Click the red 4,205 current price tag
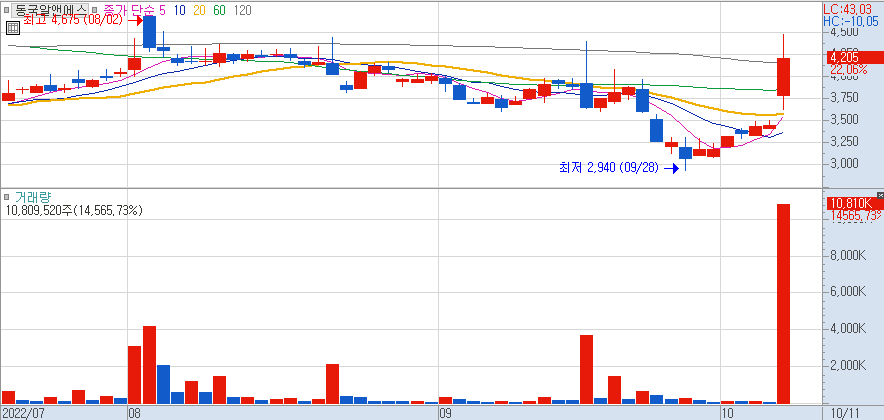Image resolution: width=884 pixels, height=420 pixels. point(855,57)
